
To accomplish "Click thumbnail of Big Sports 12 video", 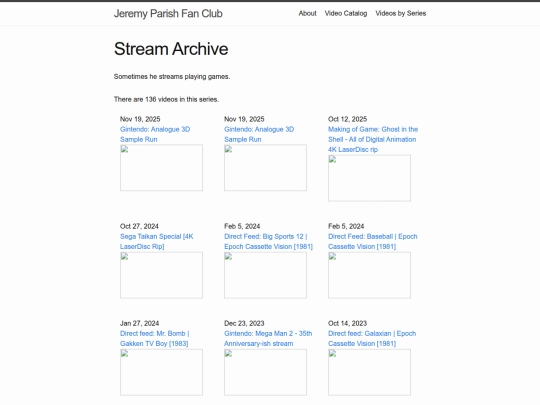I will (265, 275).
